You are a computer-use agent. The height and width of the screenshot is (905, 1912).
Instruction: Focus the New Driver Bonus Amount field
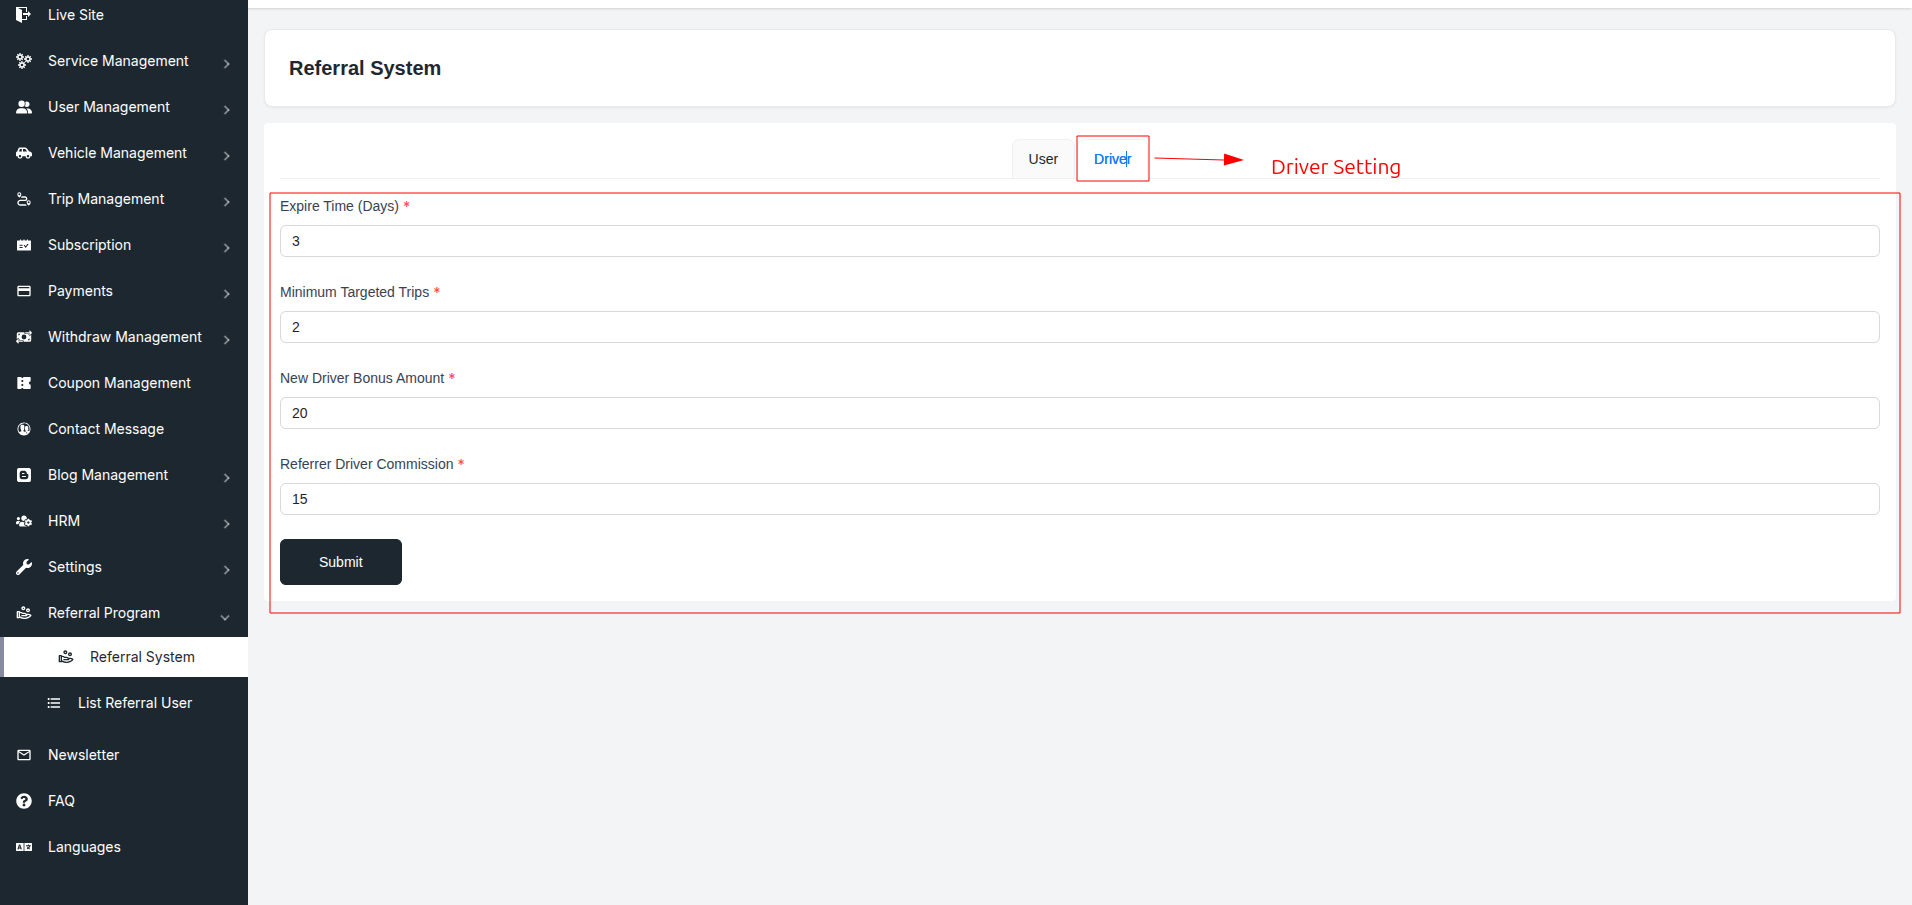(x=1079, y=413)
